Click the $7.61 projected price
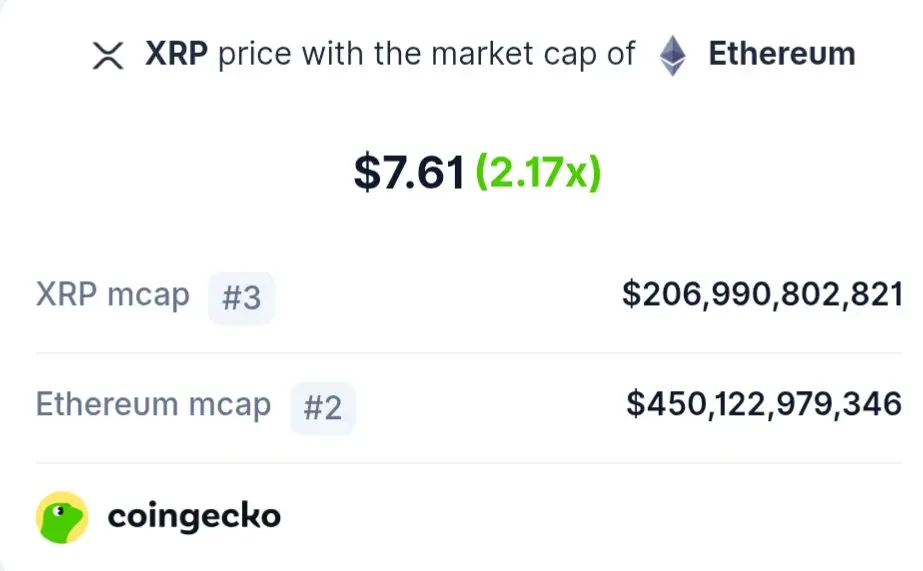This screenshot has width=923, height=571. pyautogui.click(x=409, y=172)
